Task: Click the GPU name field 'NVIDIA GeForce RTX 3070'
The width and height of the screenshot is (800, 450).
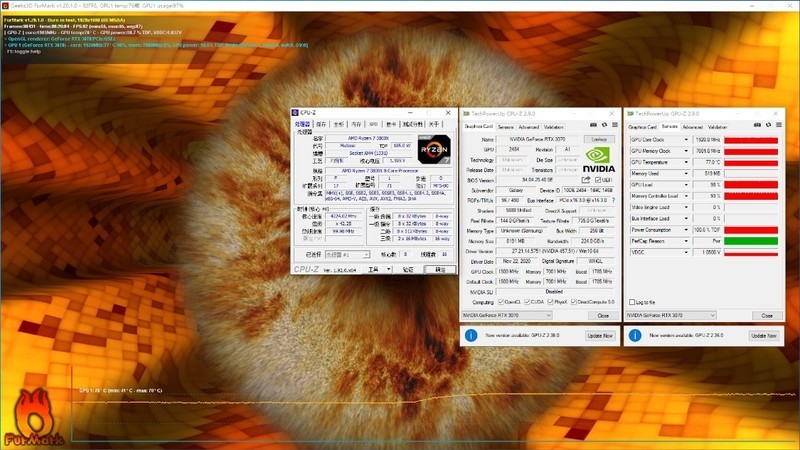Action: [x=538, y=139]
